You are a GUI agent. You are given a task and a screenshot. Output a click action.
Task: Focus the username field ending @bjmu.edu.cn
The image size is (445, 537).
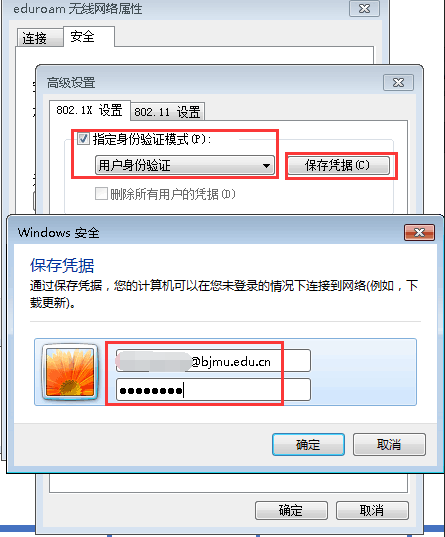pyautogui.click(x=213, y=361)
